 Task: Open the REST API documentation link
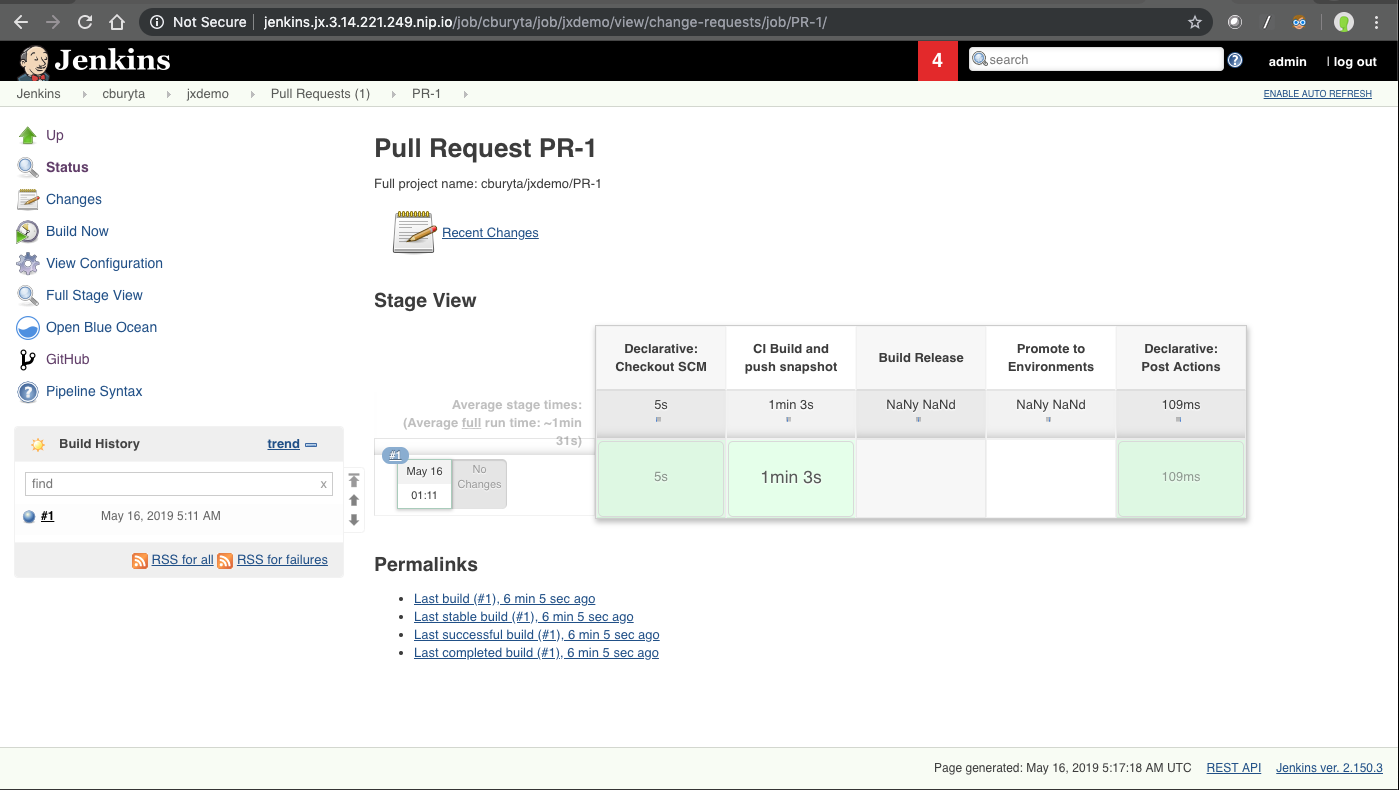(1233, 767)
